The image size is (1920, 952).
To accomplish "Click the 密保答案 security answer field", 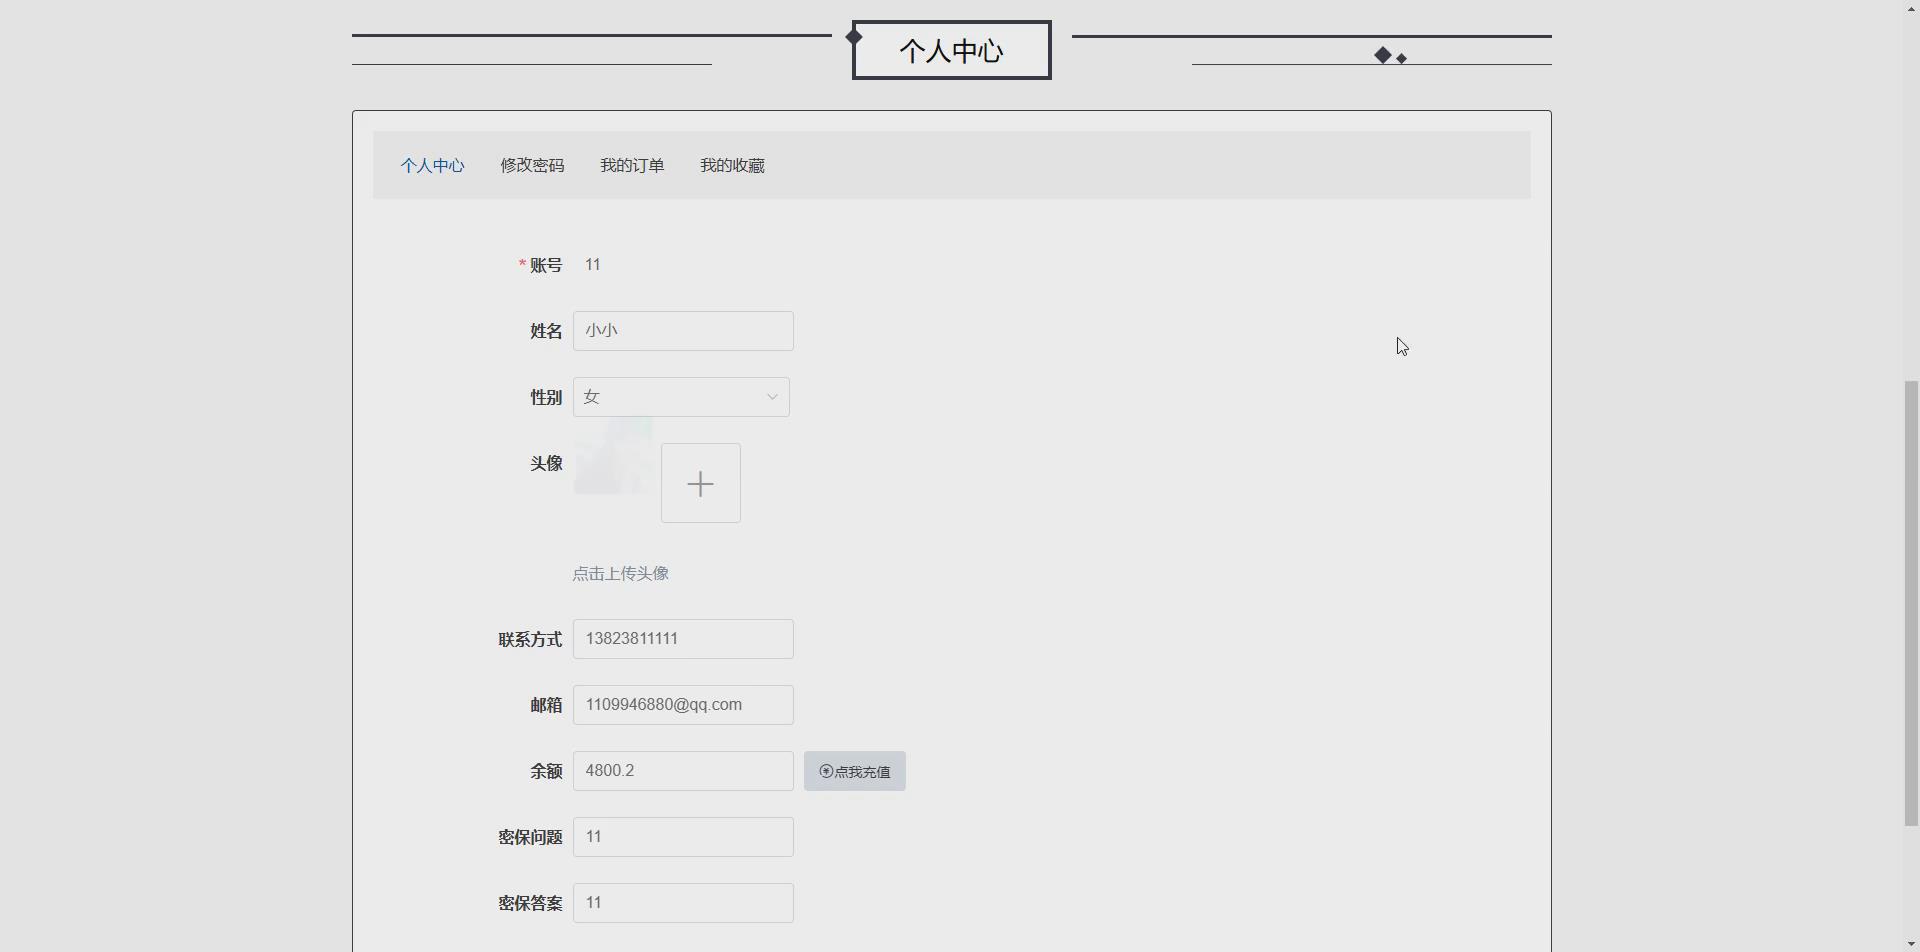I will 683,902.
